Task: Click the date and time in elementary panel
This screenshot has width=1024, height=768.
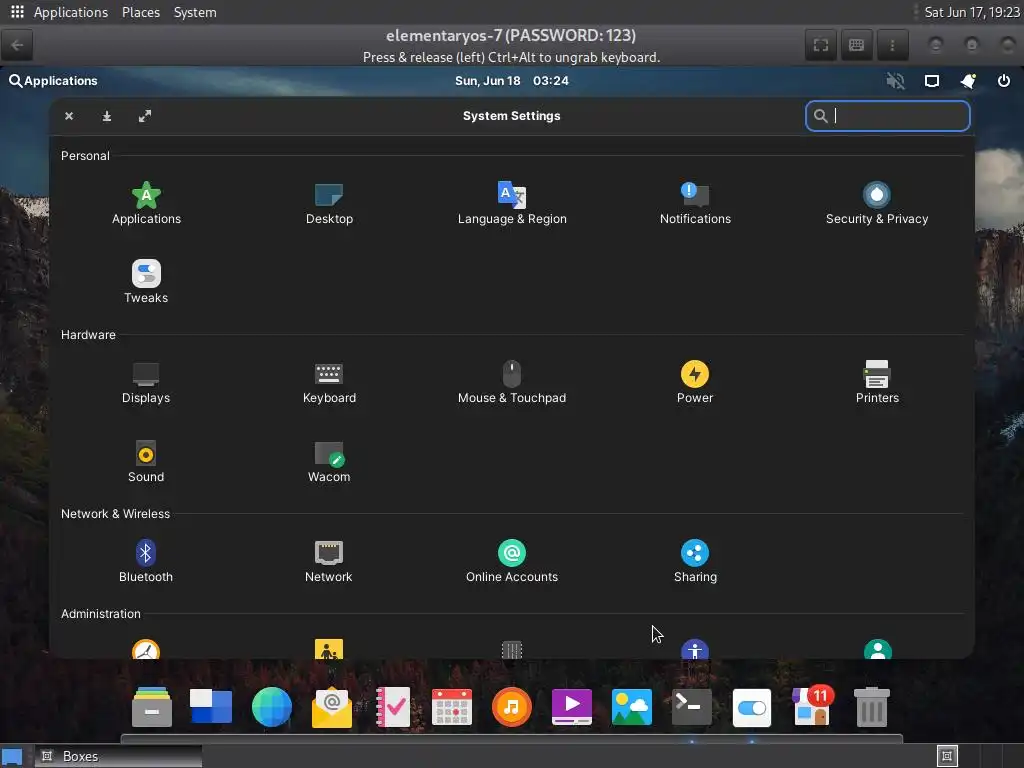Action: [x=511, y=81]
